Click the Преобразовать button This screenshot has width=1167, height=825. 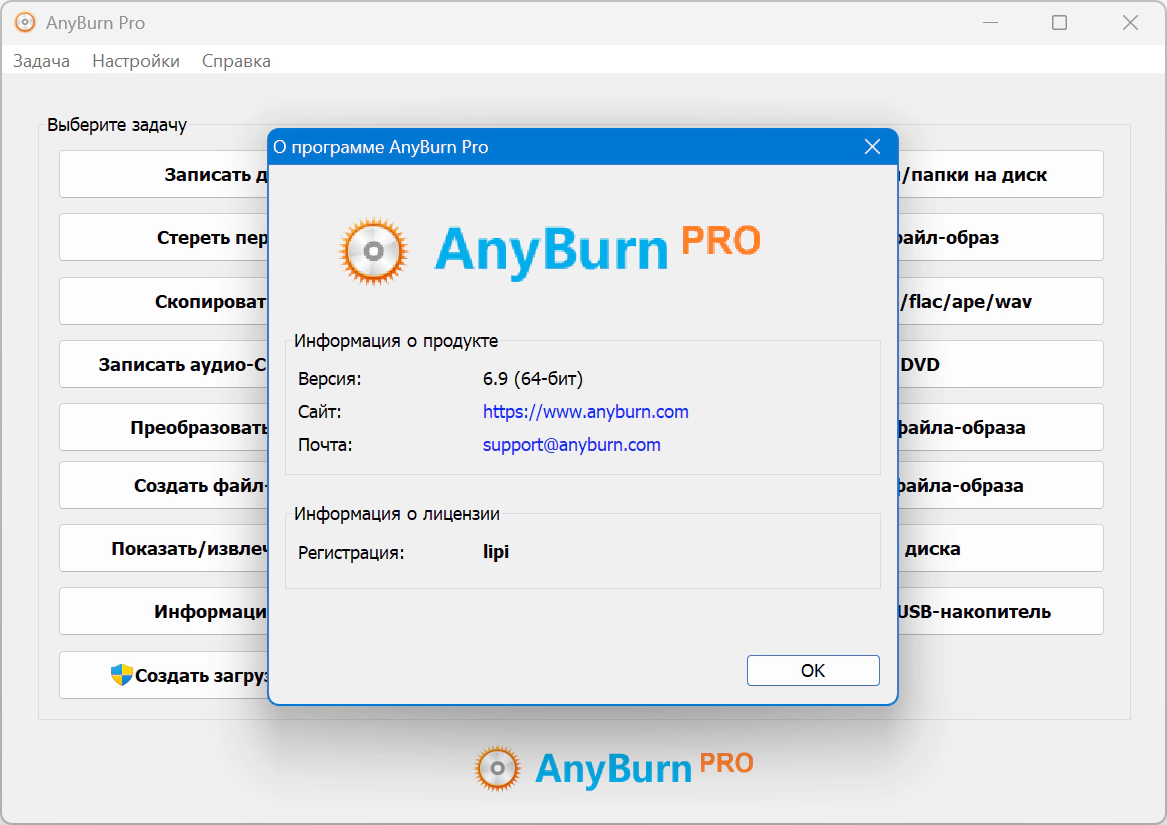164,427
